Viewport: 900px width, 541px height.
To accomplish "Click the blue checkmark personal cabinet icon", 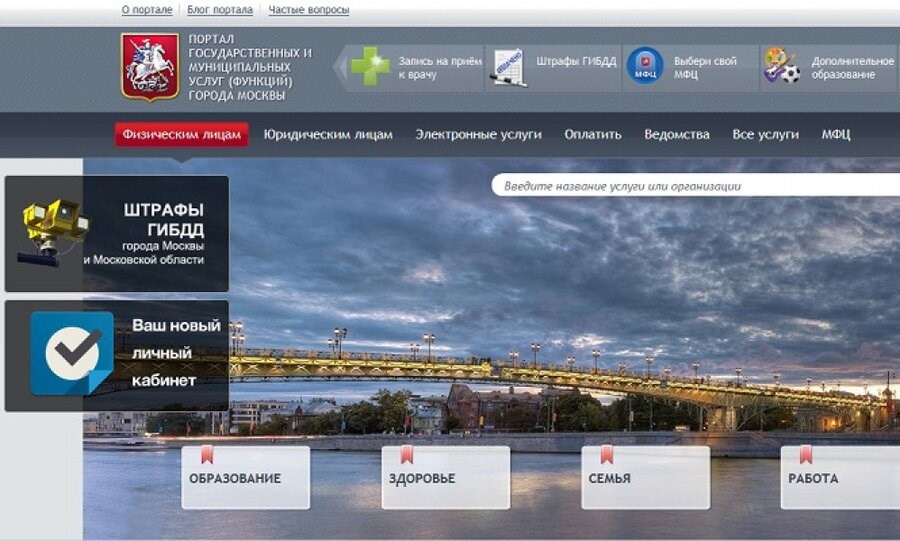I will click(71, 353).
